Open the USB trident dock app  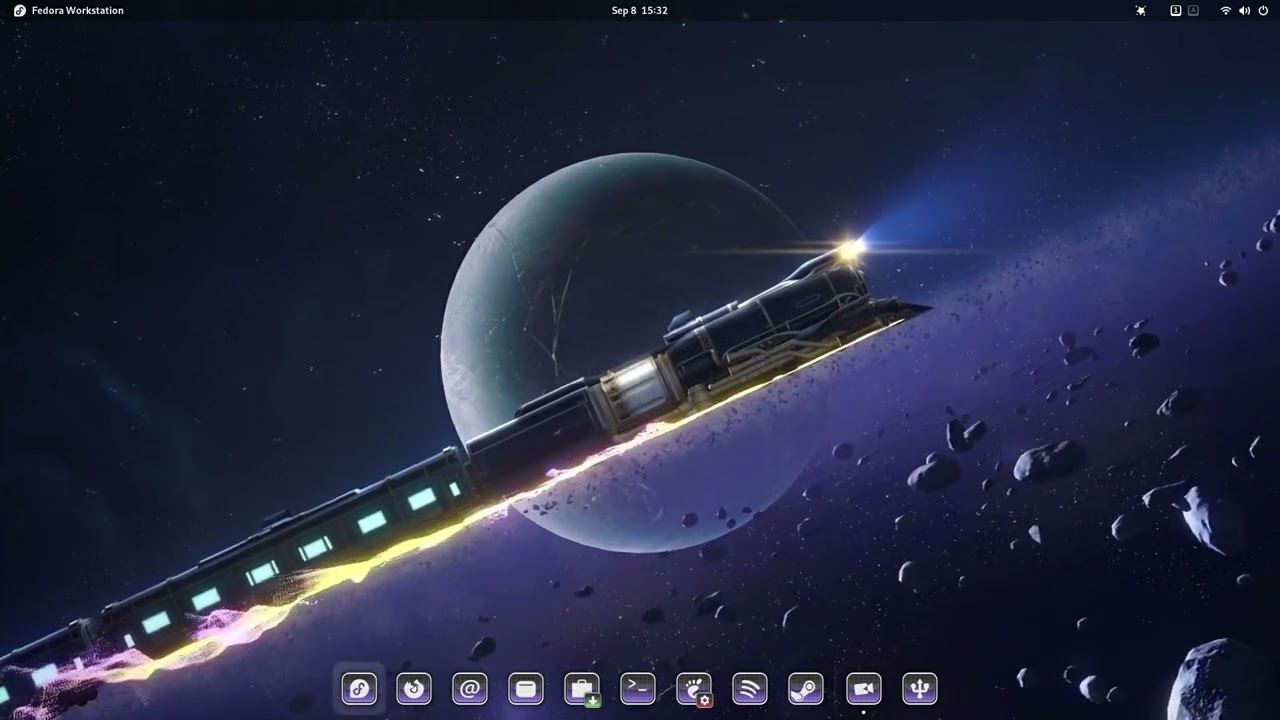tap(920, 688)
